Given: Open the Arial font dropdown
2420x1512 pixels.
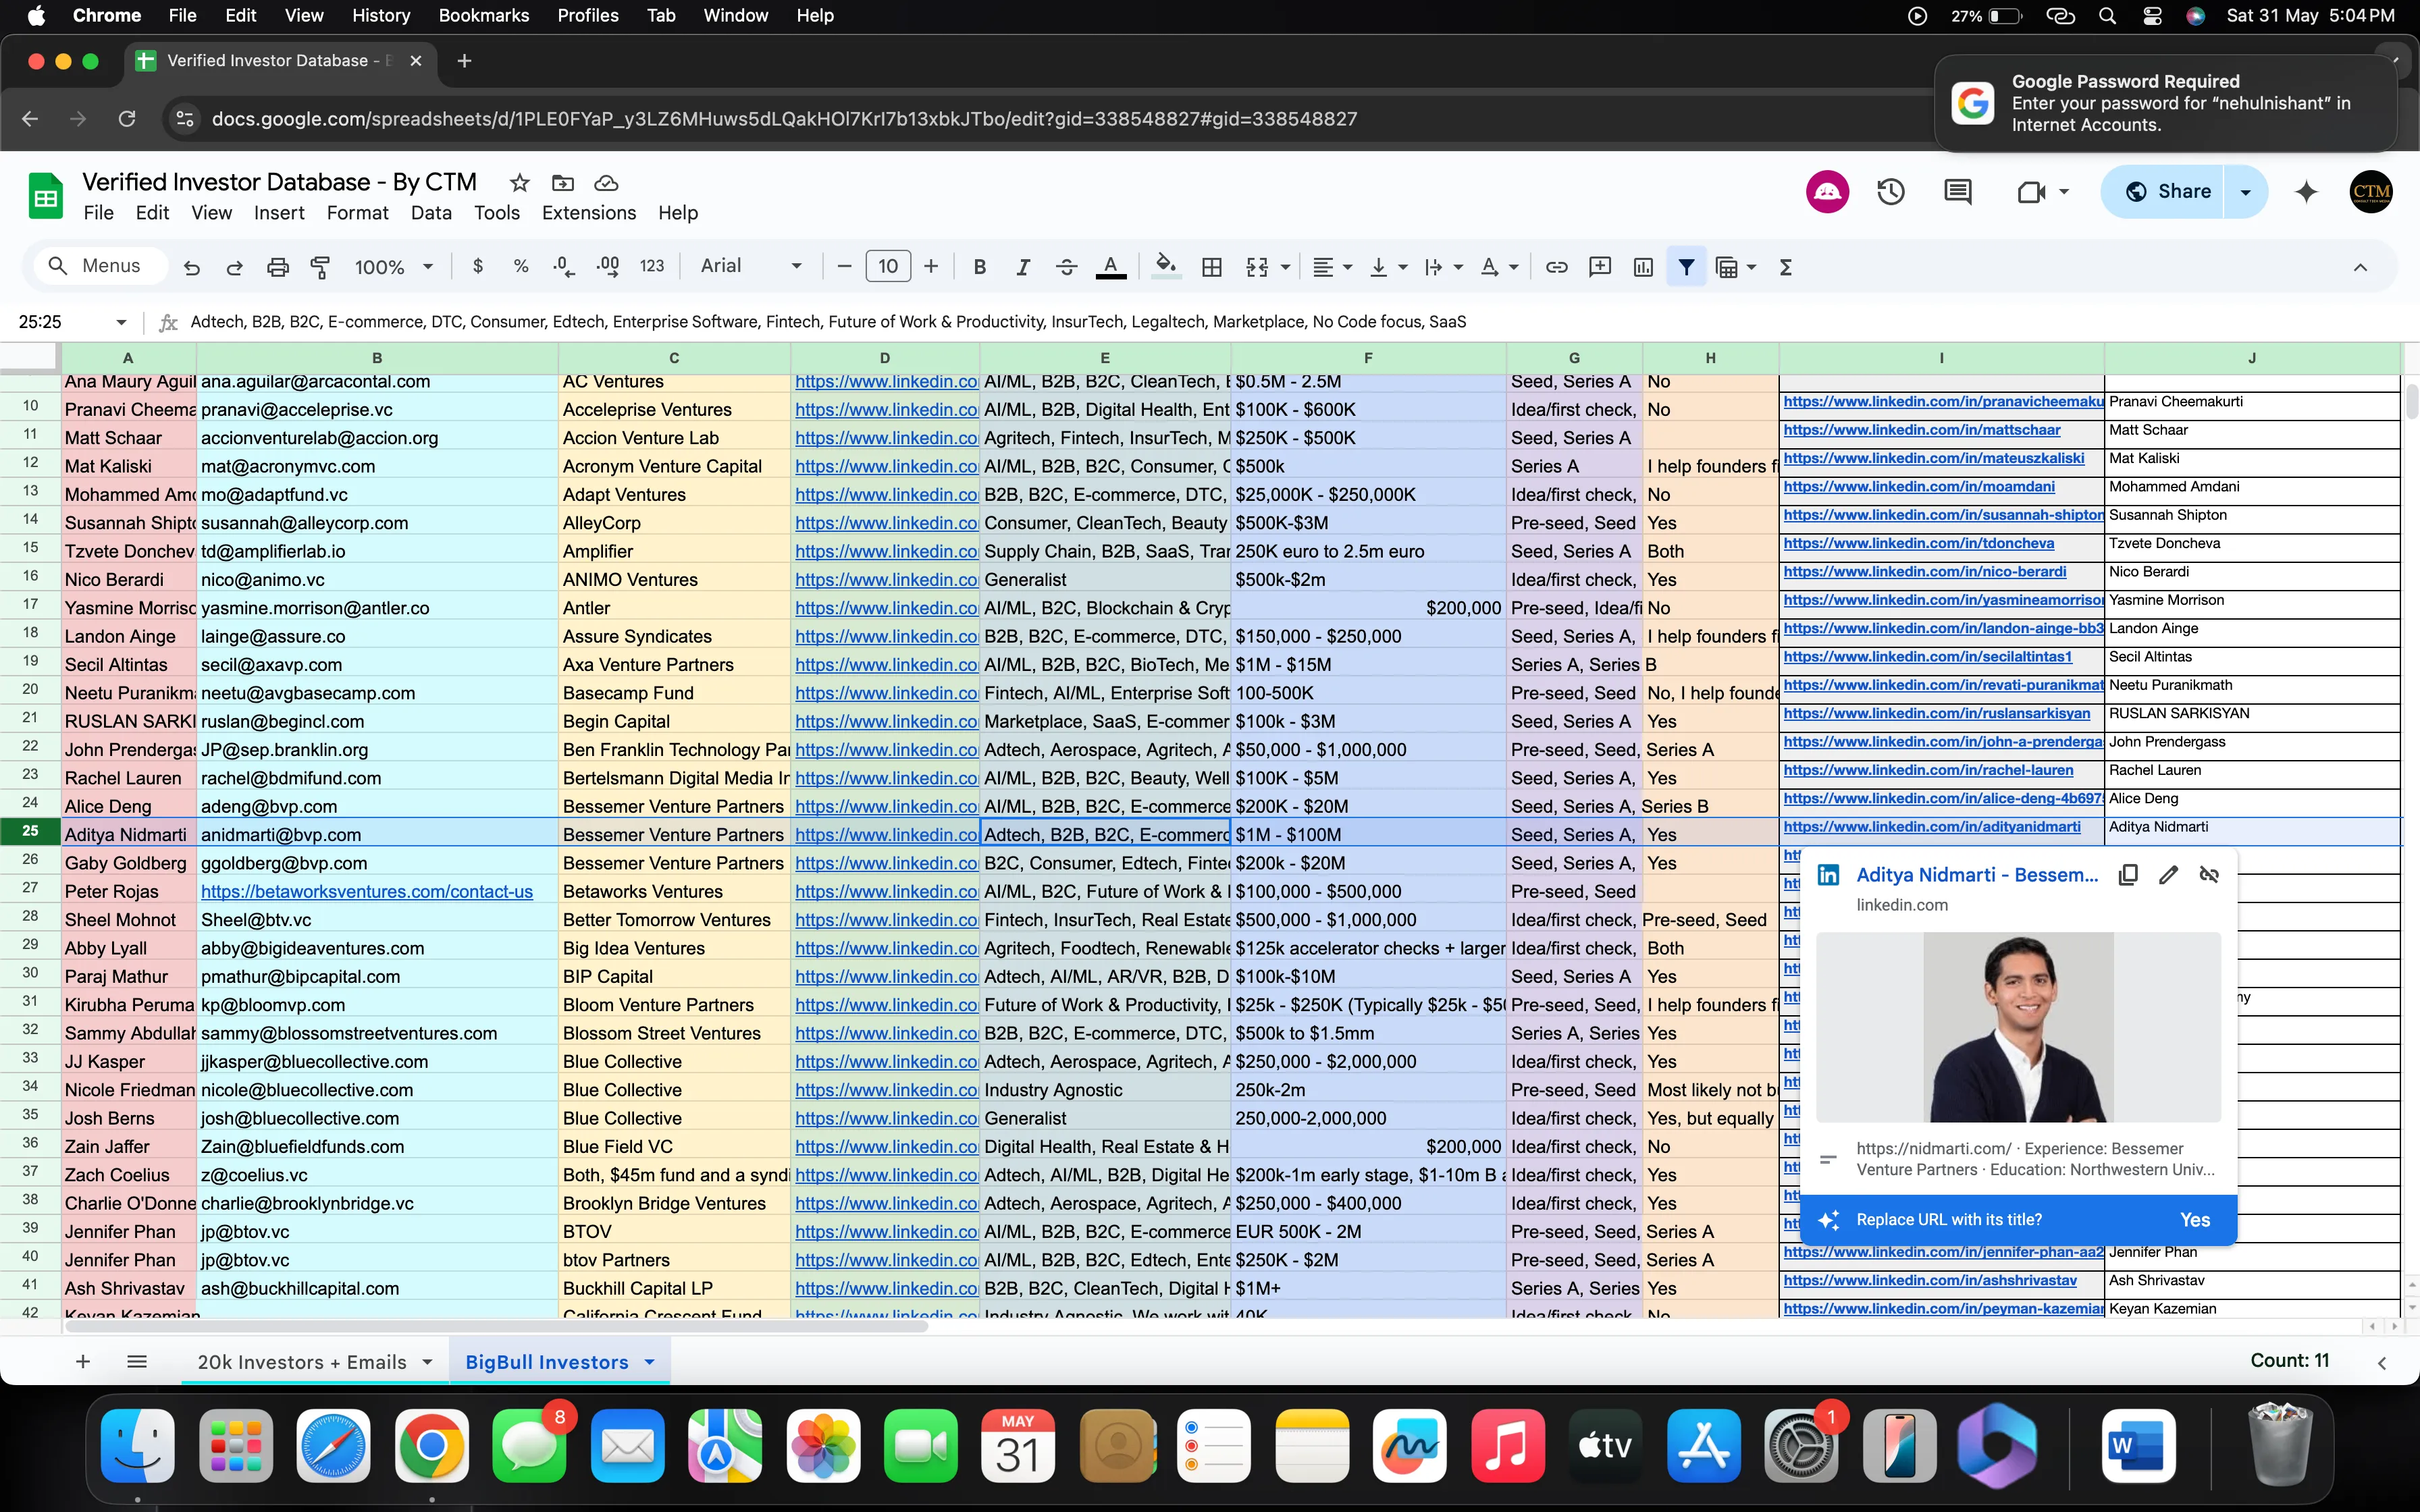Looking at the screenshot, I should coord(751,266).
